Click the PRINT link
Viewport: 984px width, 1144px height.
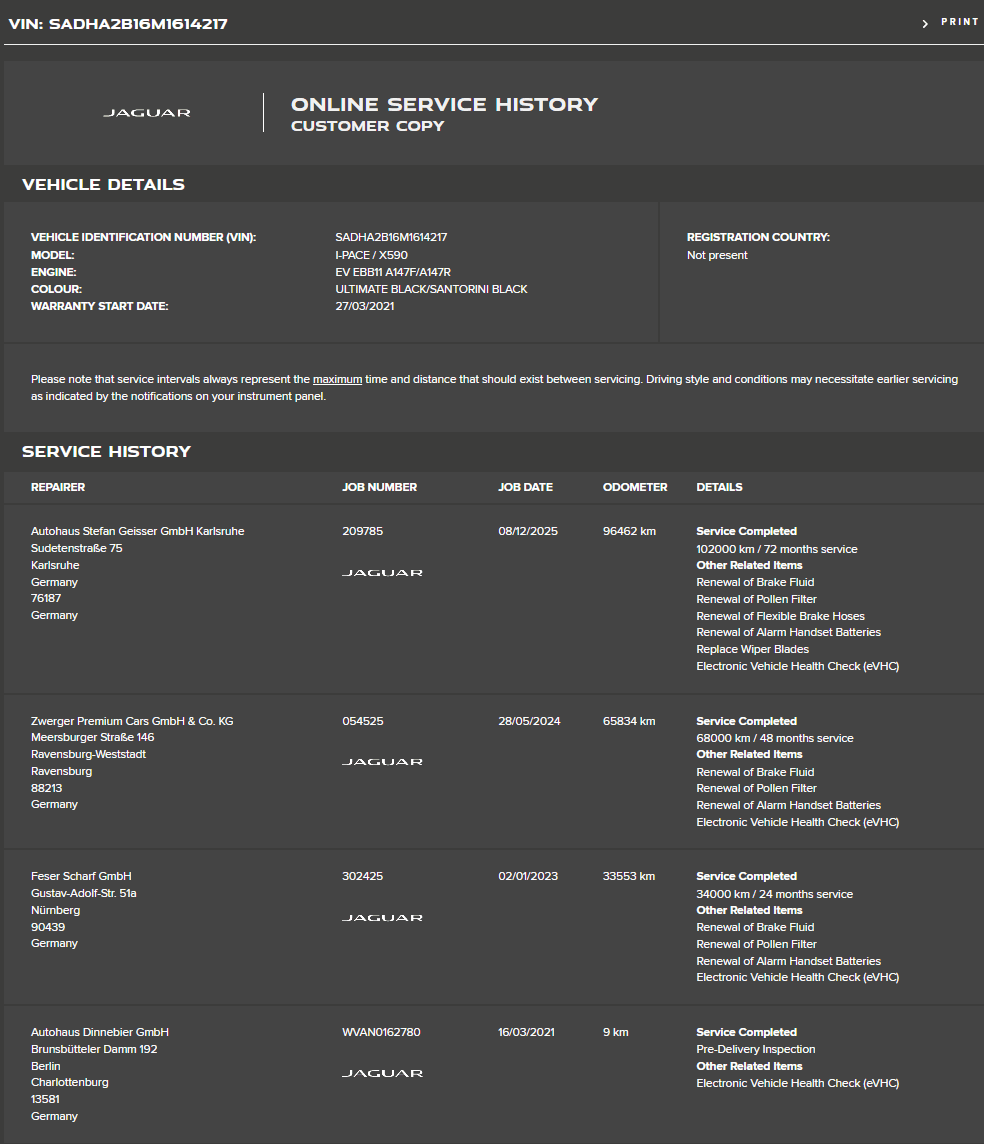pos(959,22)
